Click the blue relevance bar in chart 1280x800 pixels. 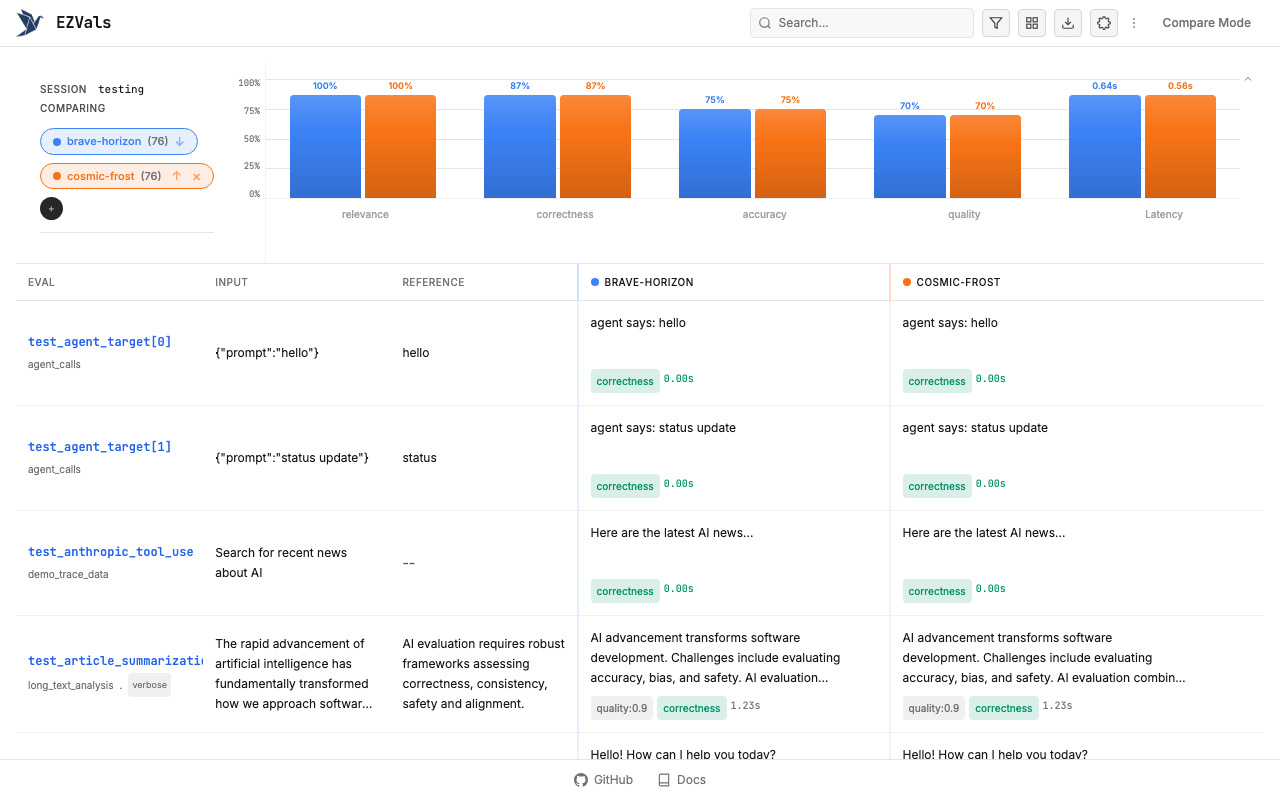click(x=325, y=146)
